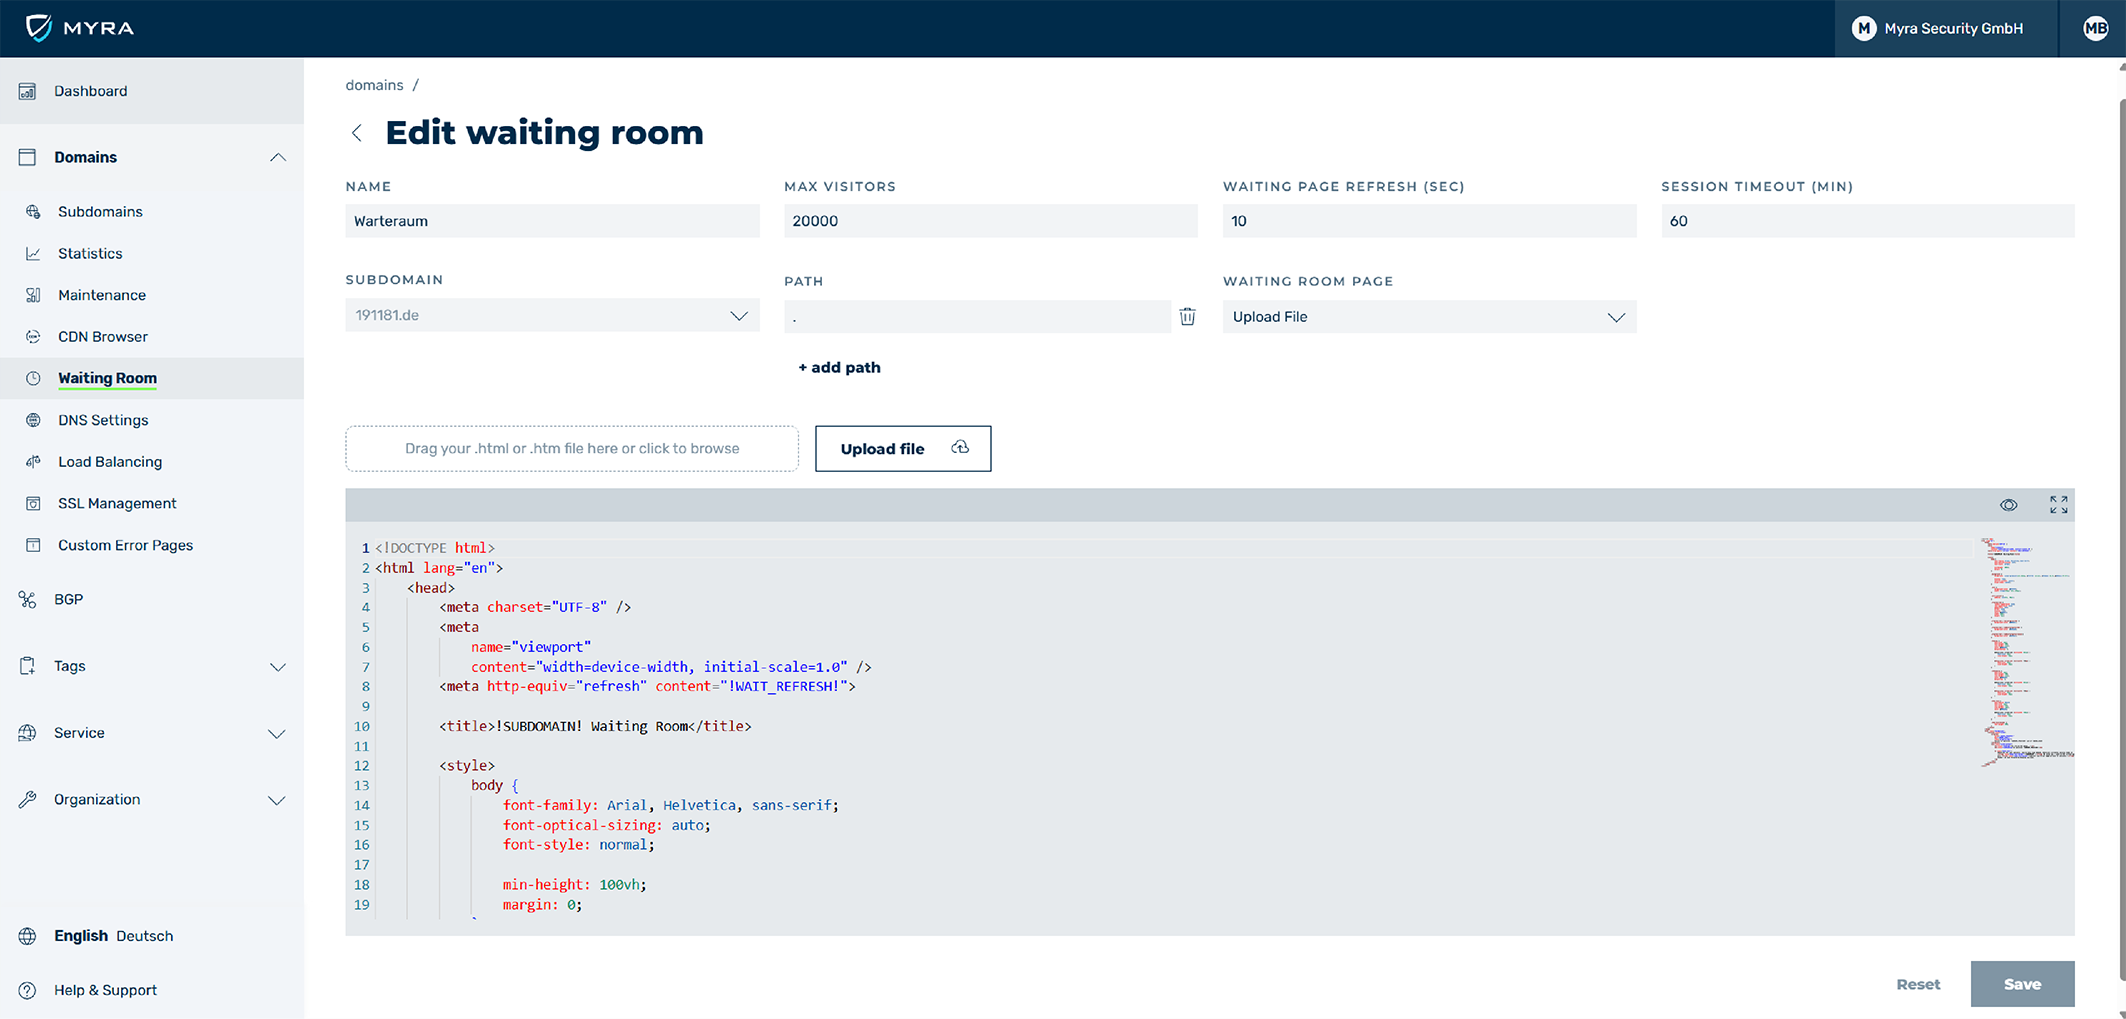Click the Waiting Page Refresh field
This screenshot has width=2126, height=1019.
[x=1429, y=221]
